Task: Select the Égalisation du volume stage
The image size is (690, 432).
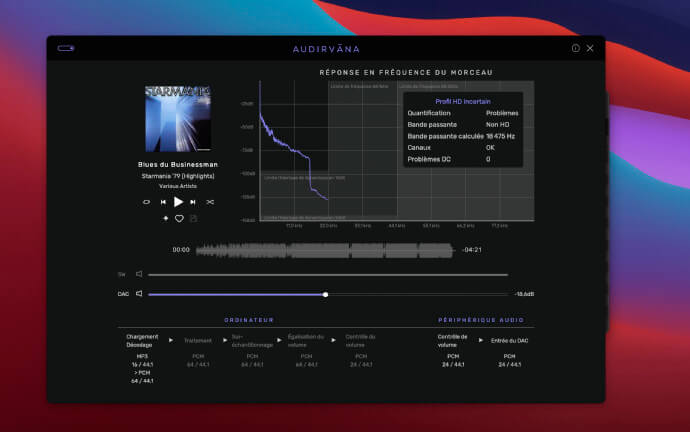Action: (306, 341)
